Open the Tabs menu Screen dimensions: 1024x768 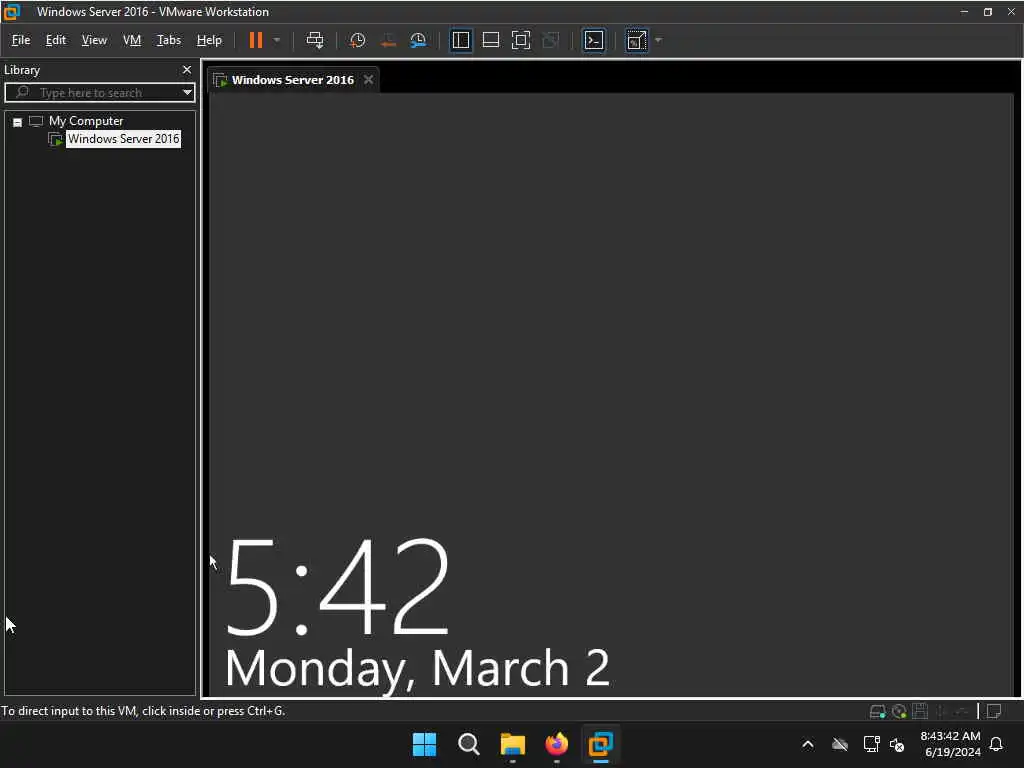(x=168, y=40)
